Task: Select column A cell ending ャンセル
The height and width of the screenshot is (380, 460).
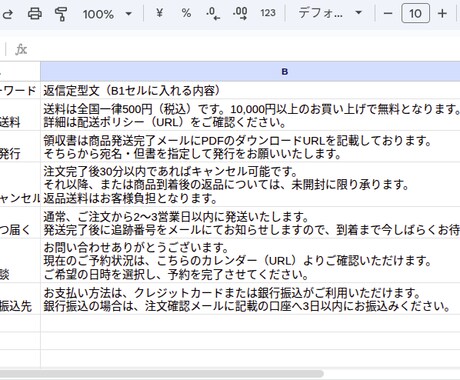Action: pyautogui.click(x=20, y=184)
